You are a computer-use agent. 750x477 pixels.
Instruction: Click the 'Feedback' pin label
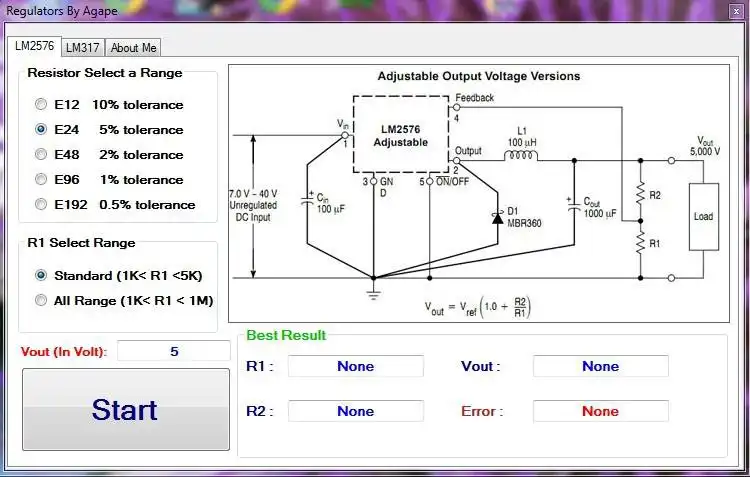tap(474, 98)
